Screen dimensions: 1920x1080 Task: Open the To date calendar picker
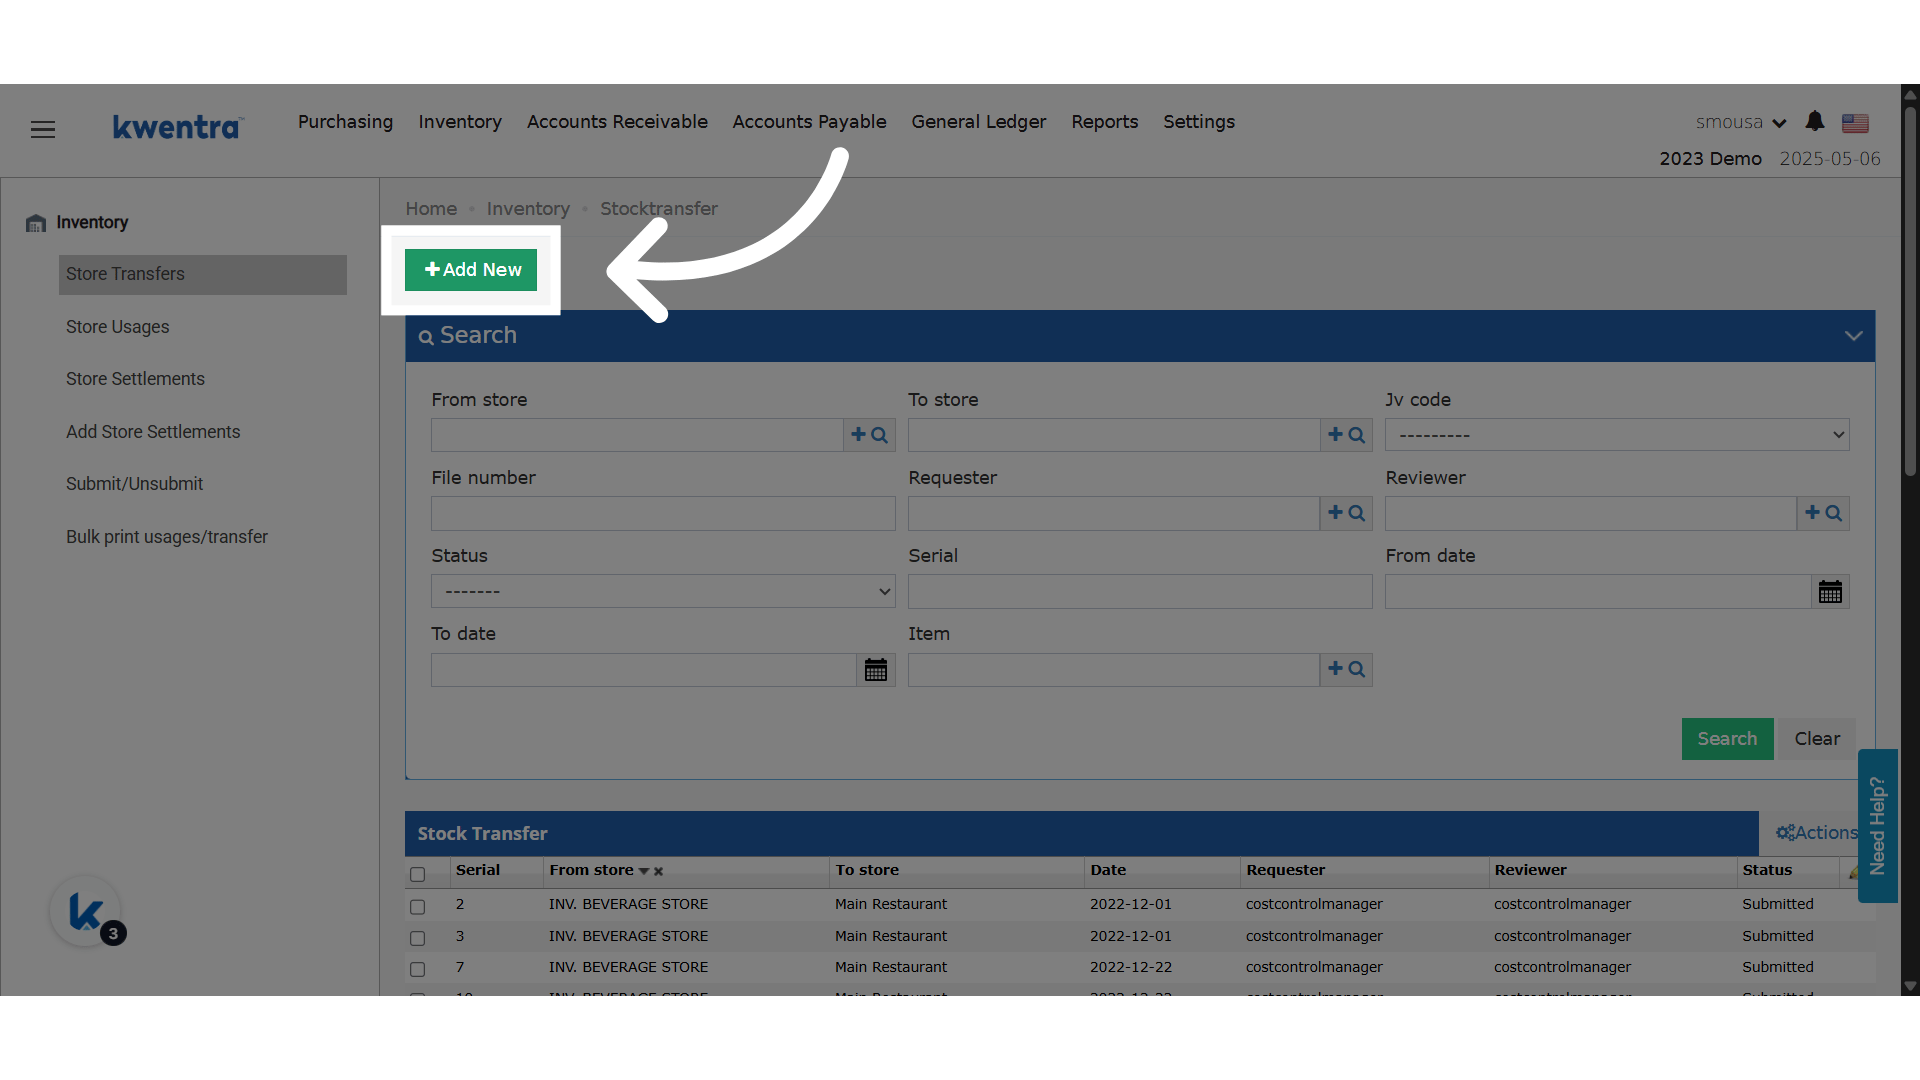[876, 670]
